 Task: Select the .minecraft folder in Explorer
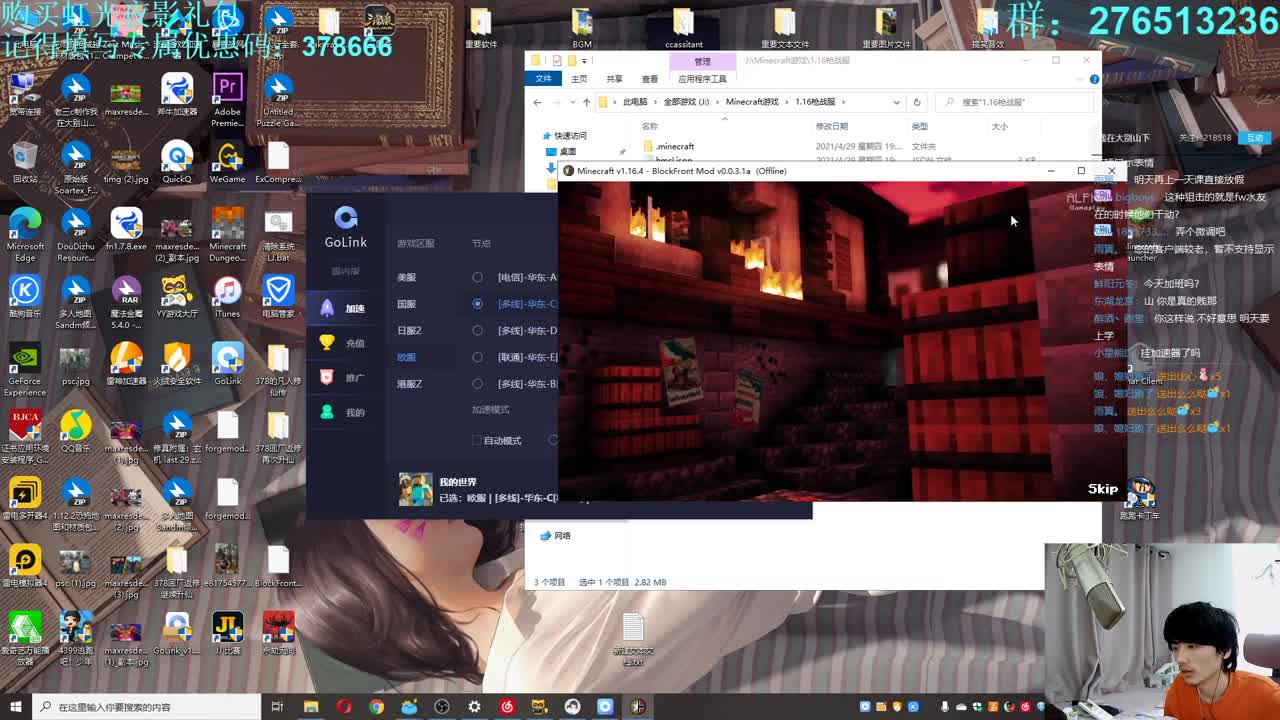[676, 146]
